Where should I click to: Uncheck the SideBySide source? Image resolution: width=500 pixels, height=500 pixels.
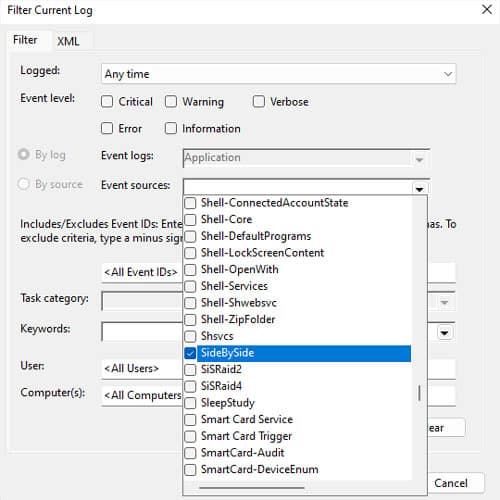click(190, 353)
